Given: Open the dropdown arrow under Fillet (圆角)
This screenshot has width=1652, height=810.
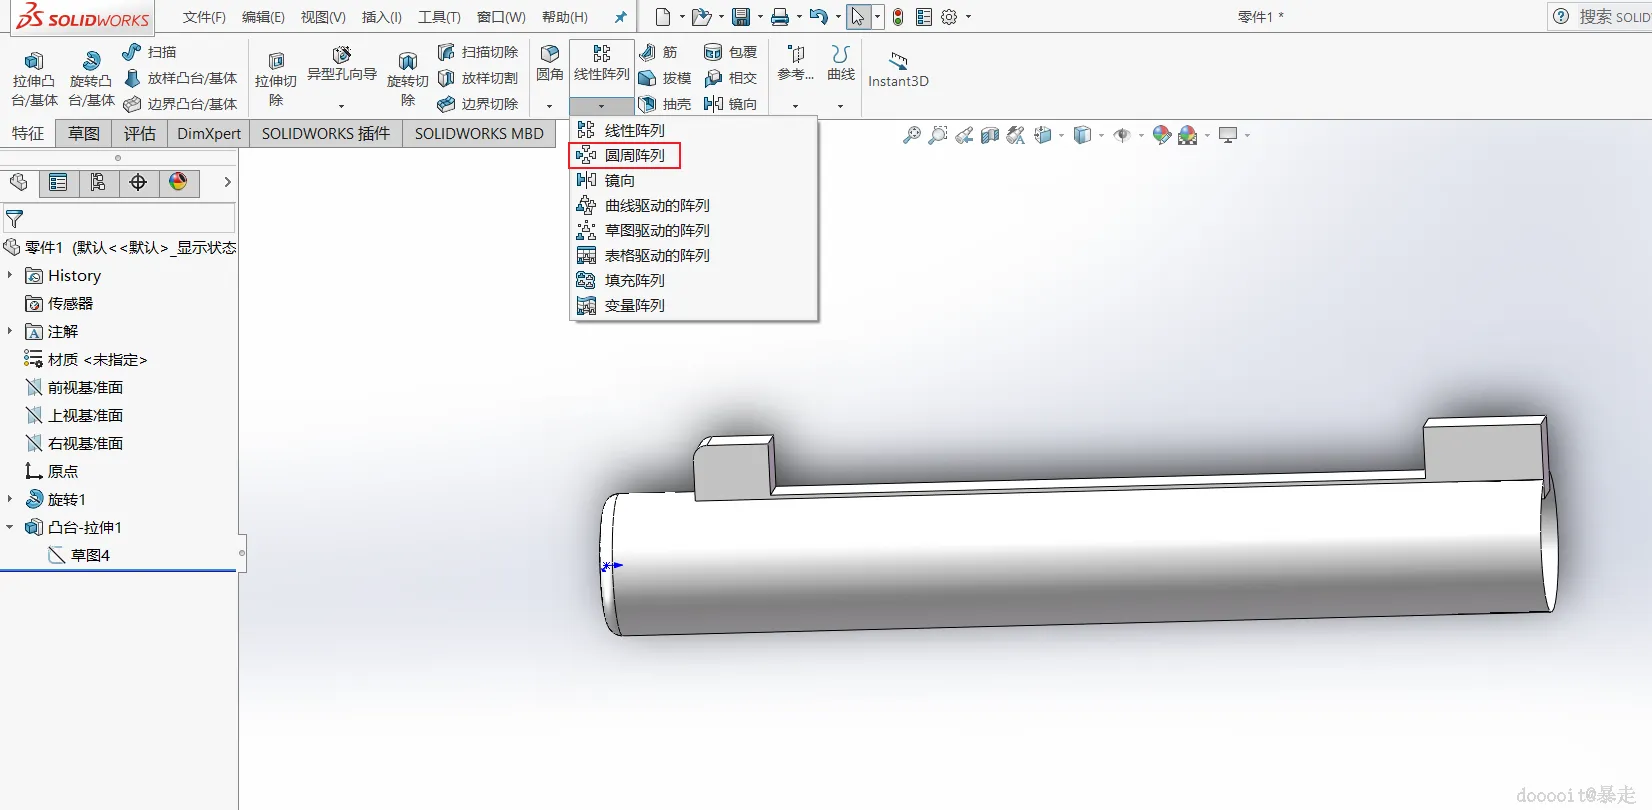Looking at the screenshot, I should coord(549,106).
